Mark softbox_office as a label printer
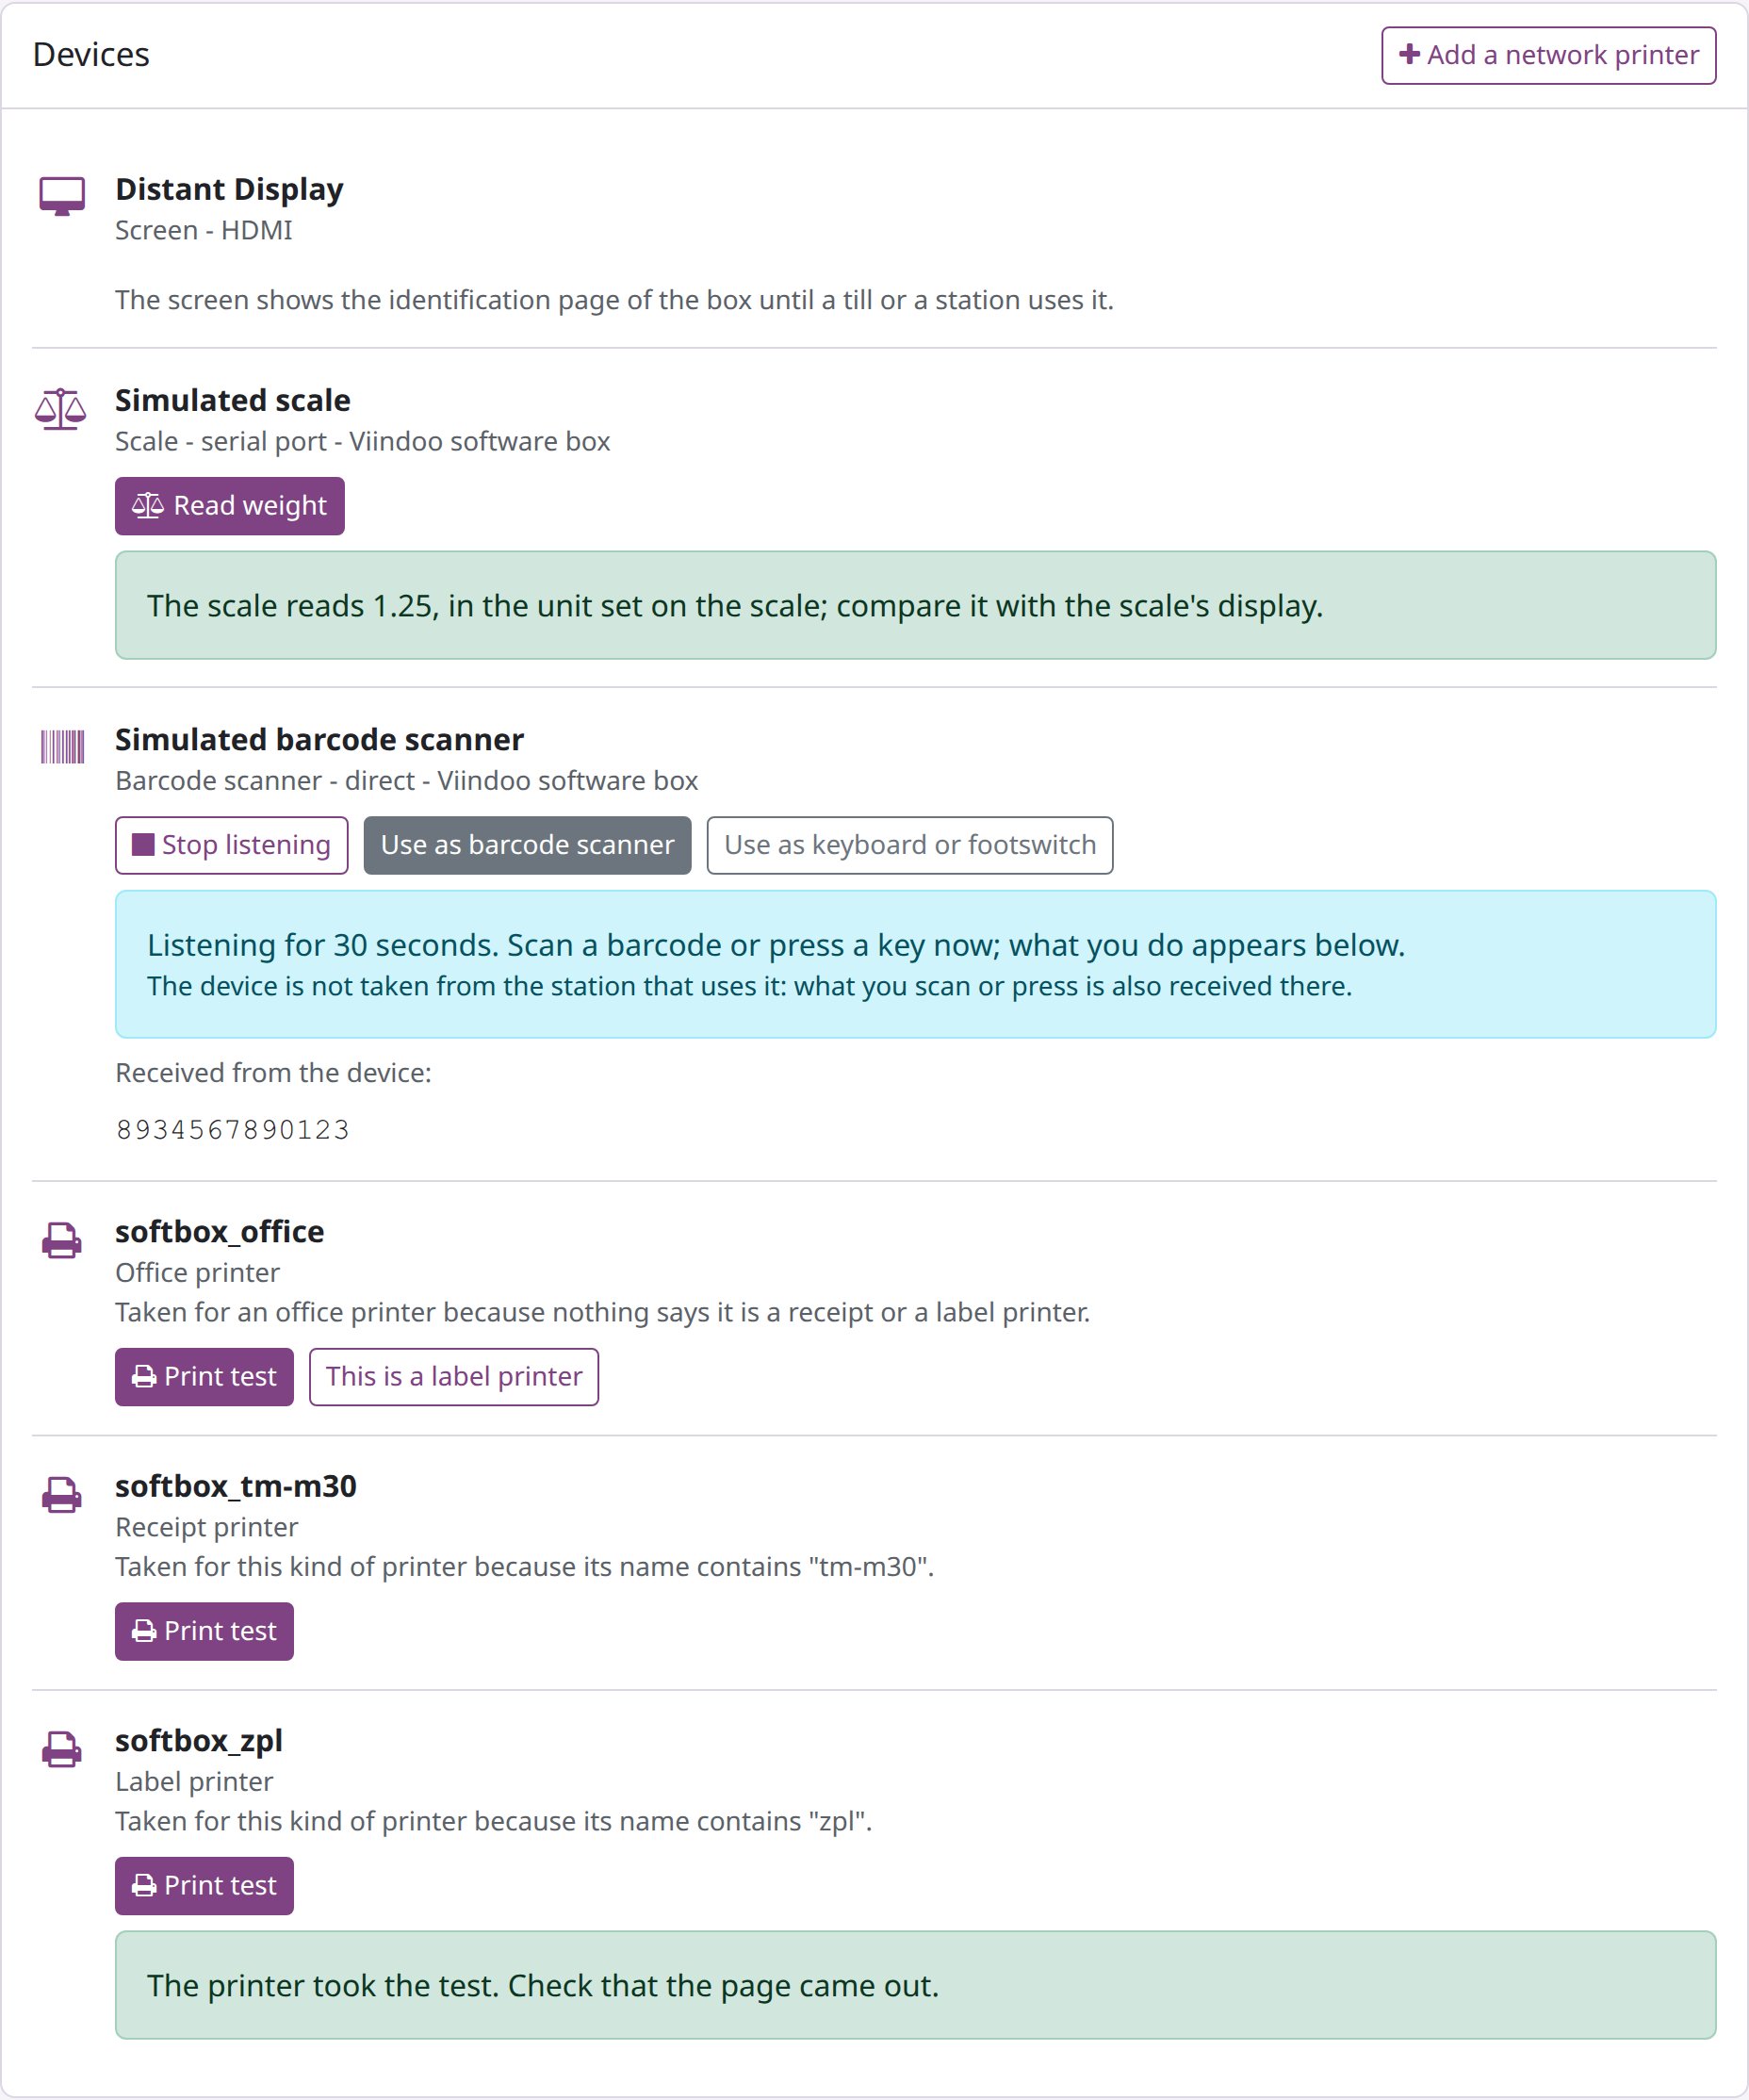 point(454,1377)
